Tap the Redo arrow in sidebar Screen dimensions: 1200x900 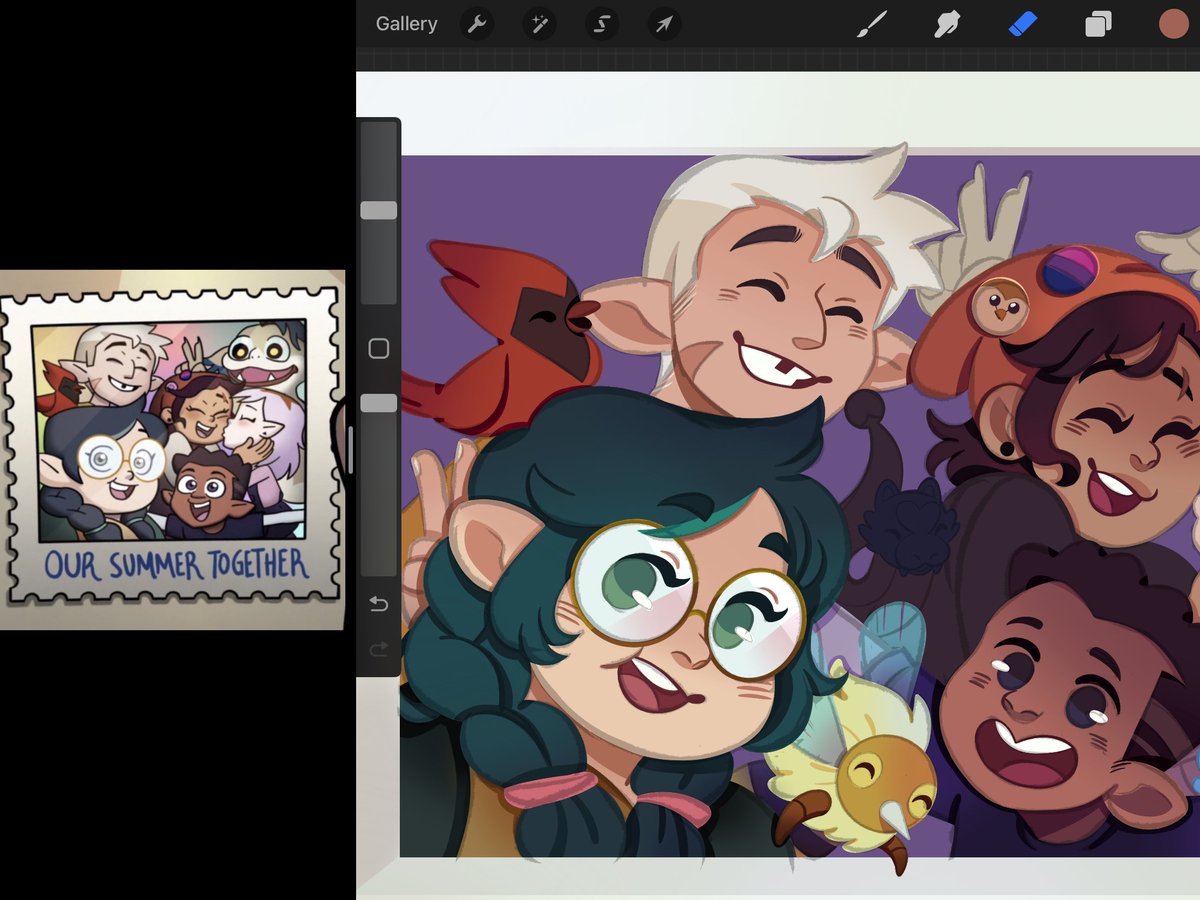(x=379, y=650)
